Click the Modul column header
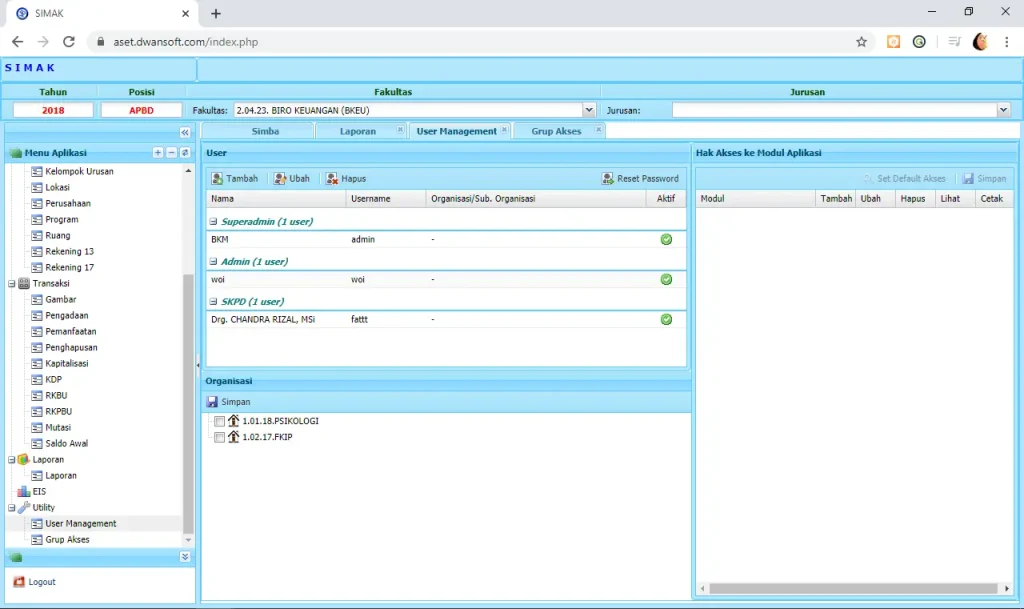The height and width of the screenshot is (609, 1024). (756, 198)
